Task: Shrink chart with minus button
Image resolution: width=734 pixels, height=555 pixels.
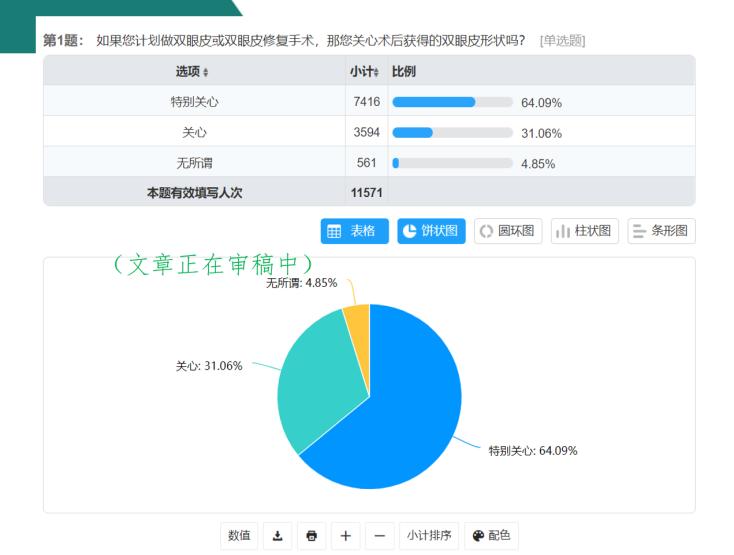Action: click(380, 535)
